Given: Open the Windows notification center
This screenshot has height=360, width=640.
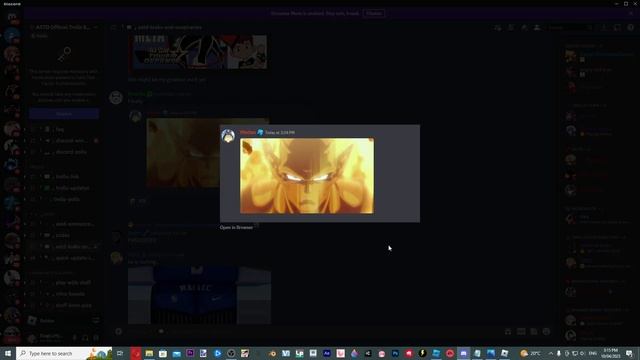Looking at the screenshot, I should click(629, 353).
